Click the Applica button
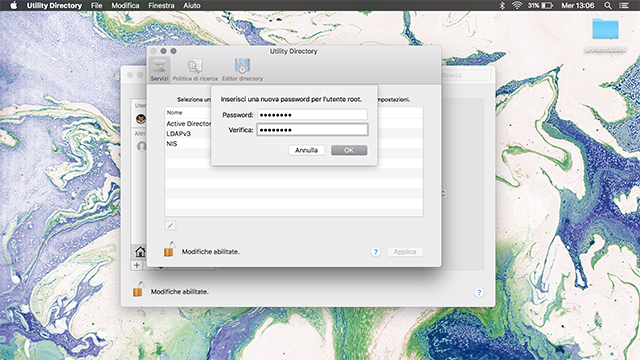 tap(405, 252)
